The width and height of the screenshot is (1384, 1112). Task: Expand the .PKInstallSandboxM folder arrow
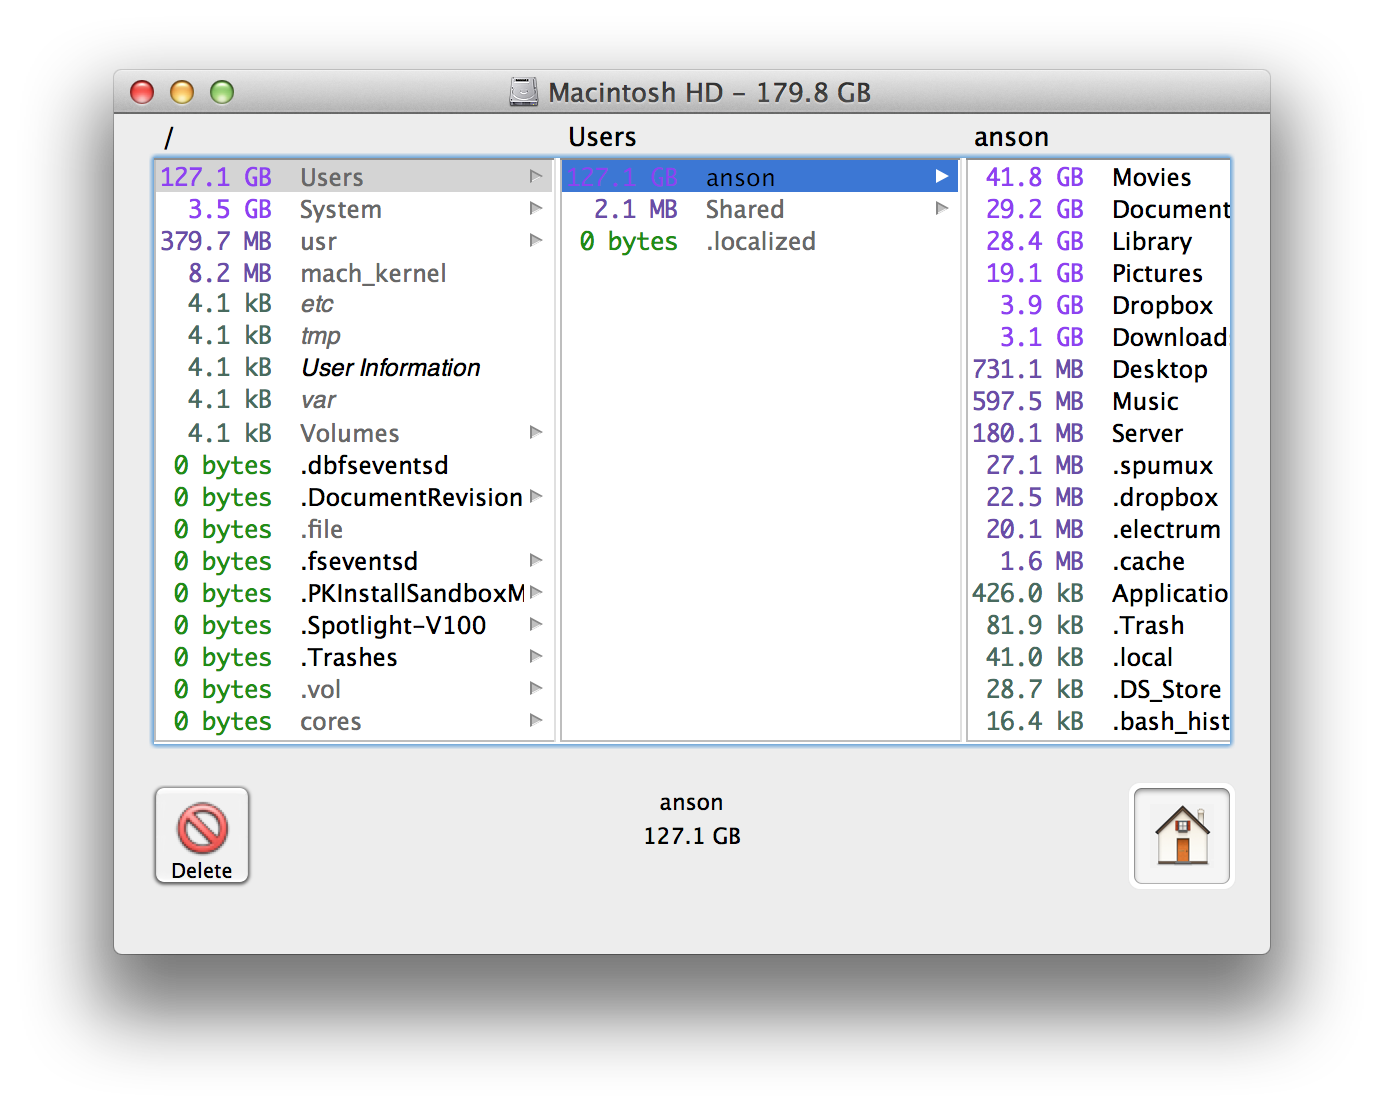pos(536,592)
